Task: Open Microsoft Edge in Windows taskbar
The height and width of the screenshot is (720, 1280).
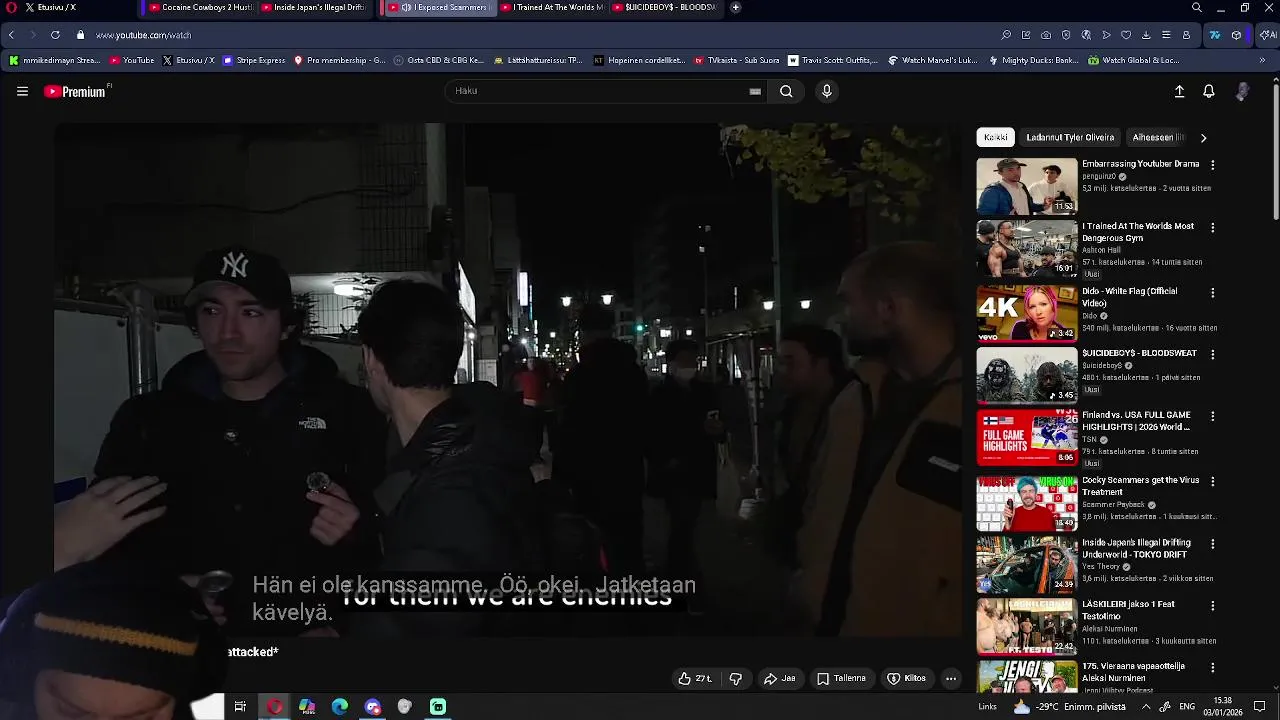Action: tap(340, 707)
